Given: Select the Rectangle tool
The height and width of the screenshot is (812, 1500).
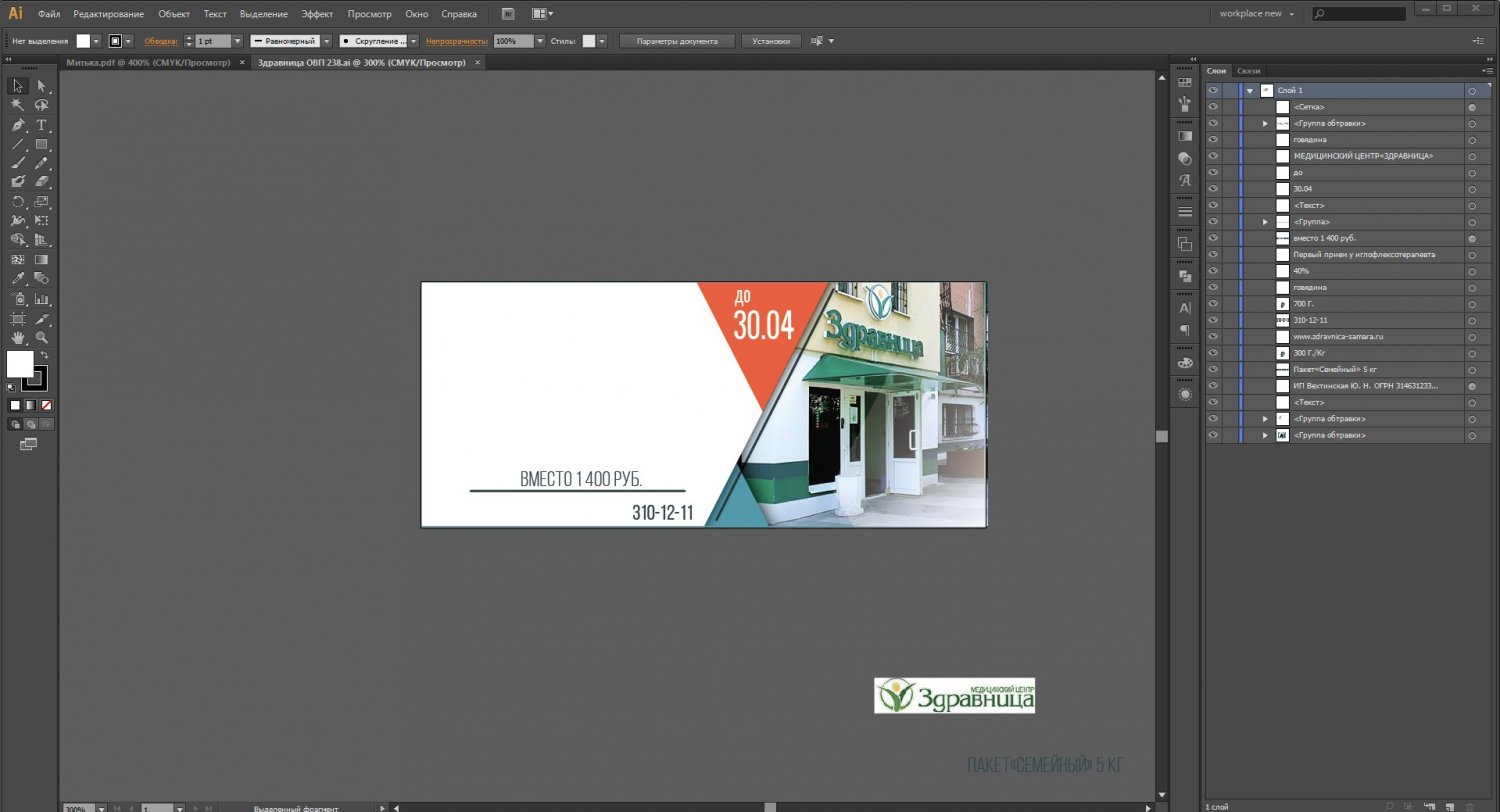Looking at the screenshot, I should tap(42, 144).
